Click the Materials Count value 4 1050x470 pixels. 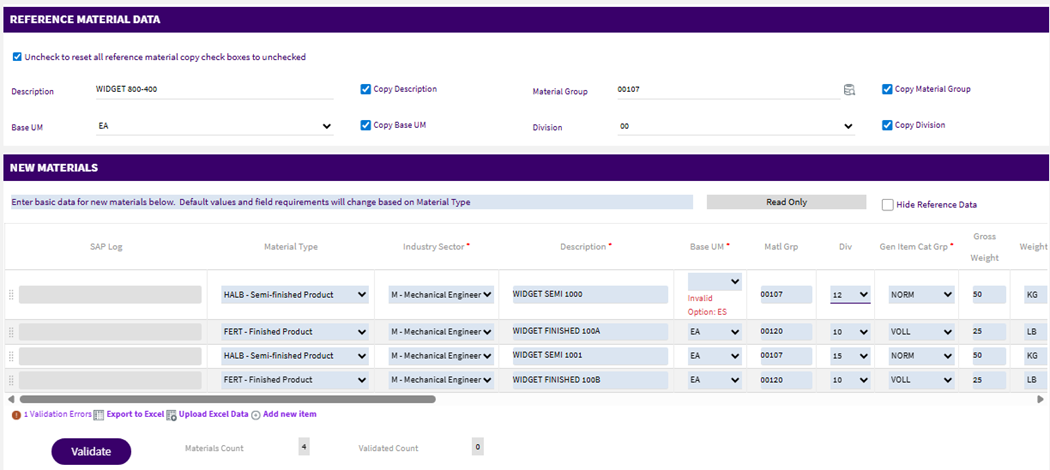coord(303,447)
